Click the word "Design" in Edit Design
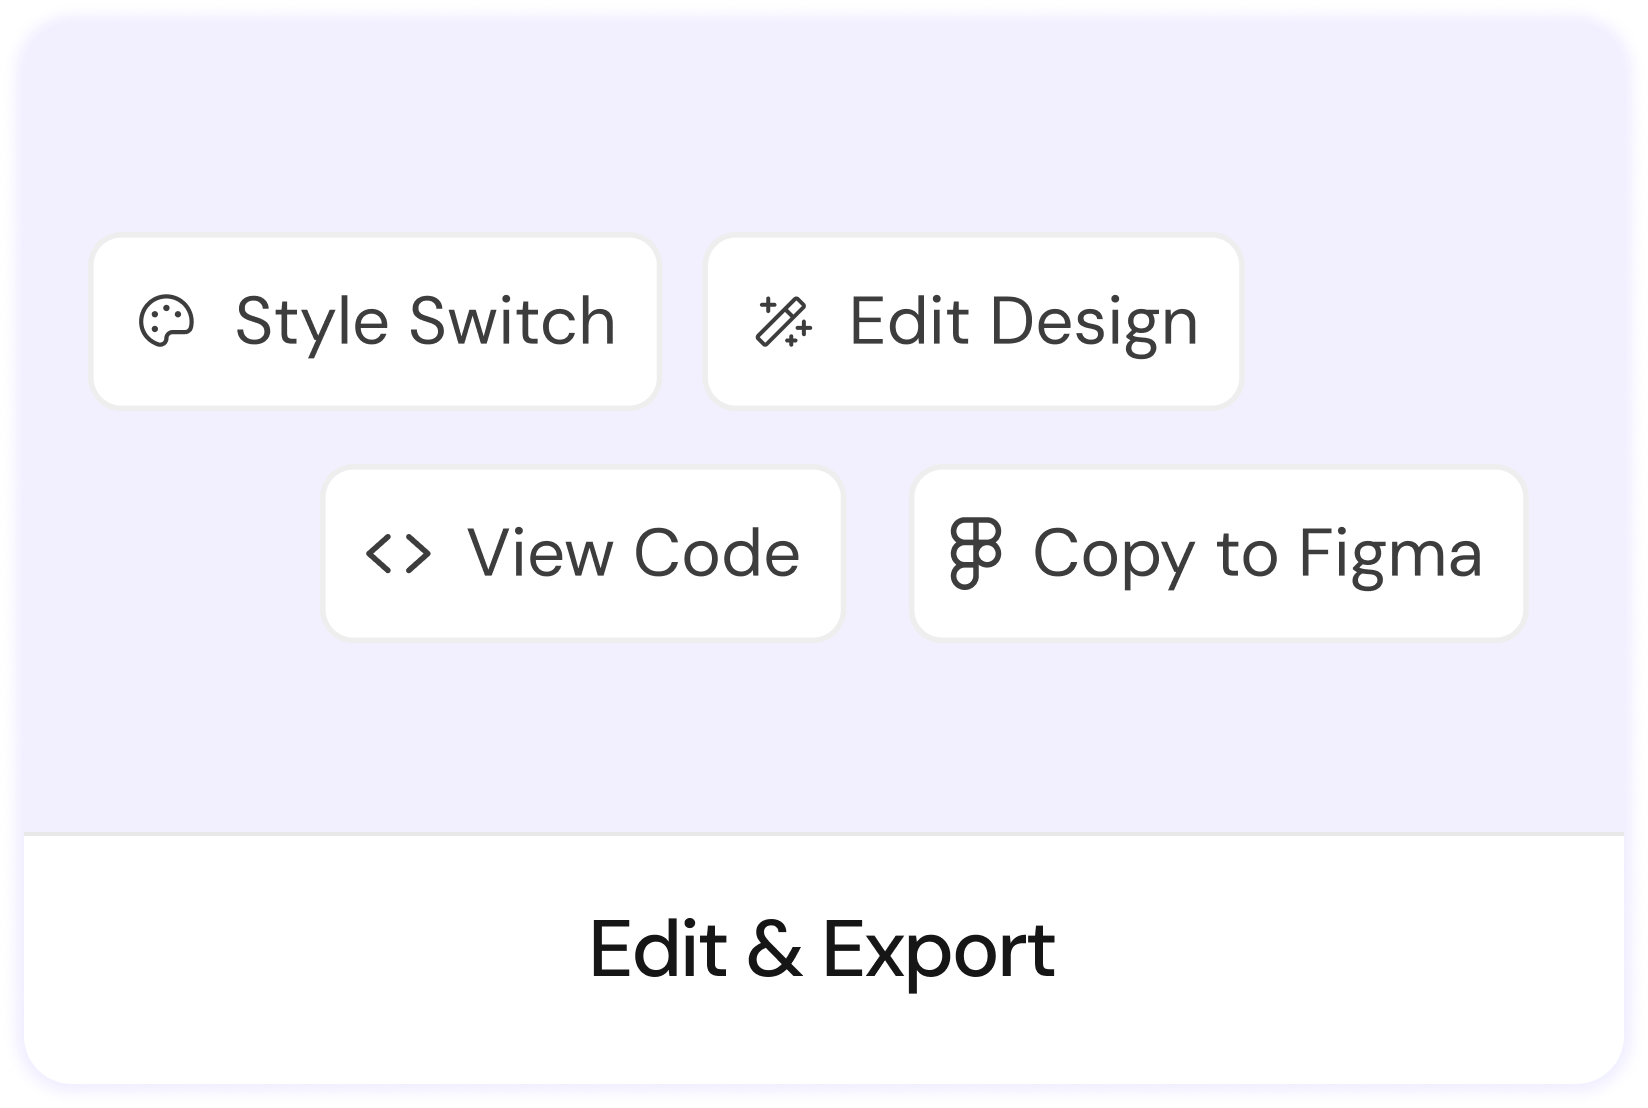The width and height of the screenshot is (1648, 1108). coord(1094,324)
